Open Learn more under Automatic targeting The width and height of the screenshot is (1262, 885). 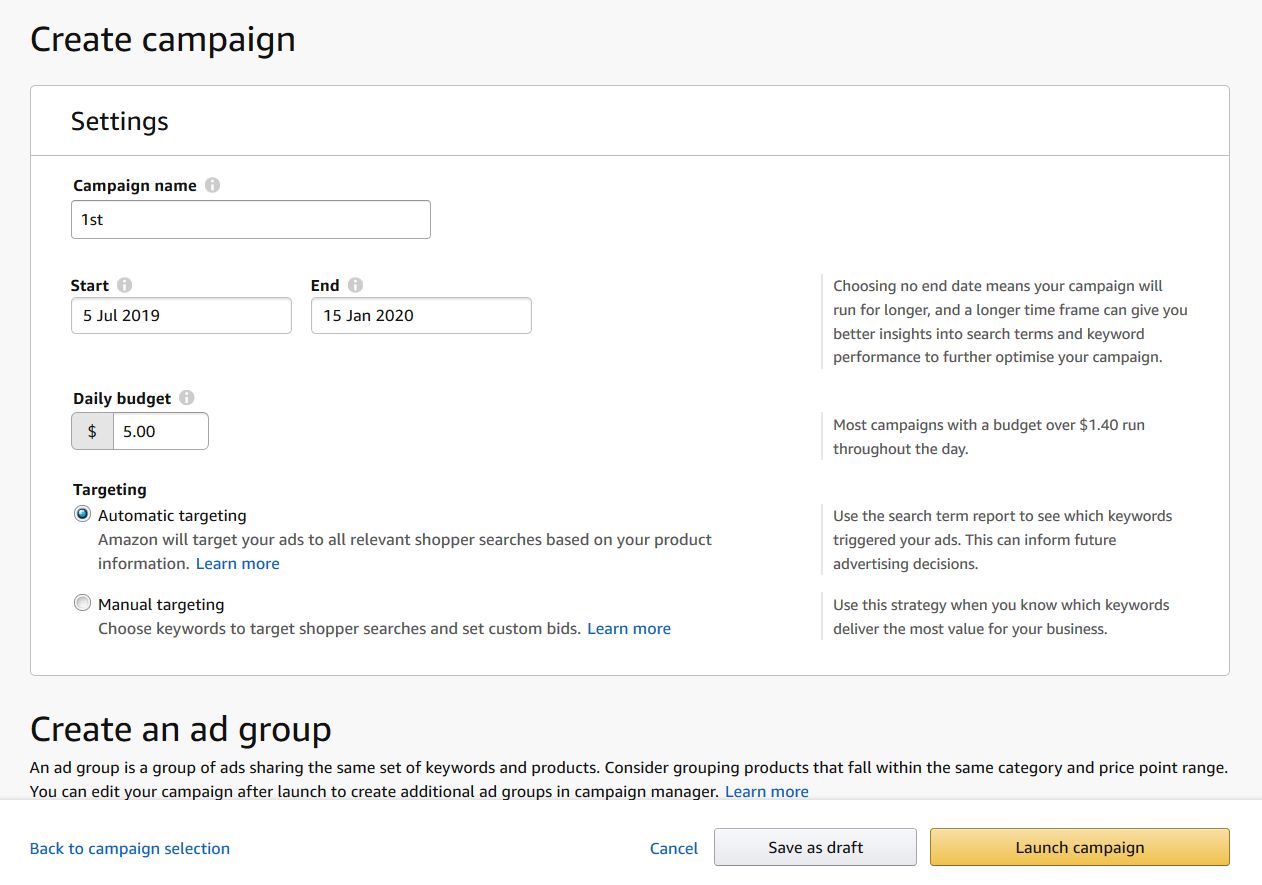coord(238,563)
